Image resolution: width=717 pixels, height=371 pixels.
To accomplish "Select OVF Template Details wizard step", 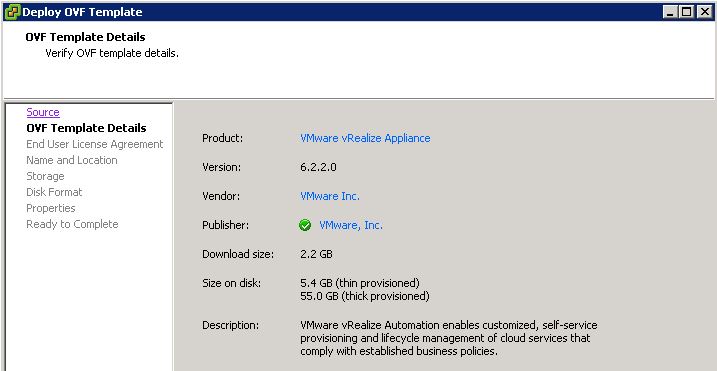I will [x=86, y=128].
